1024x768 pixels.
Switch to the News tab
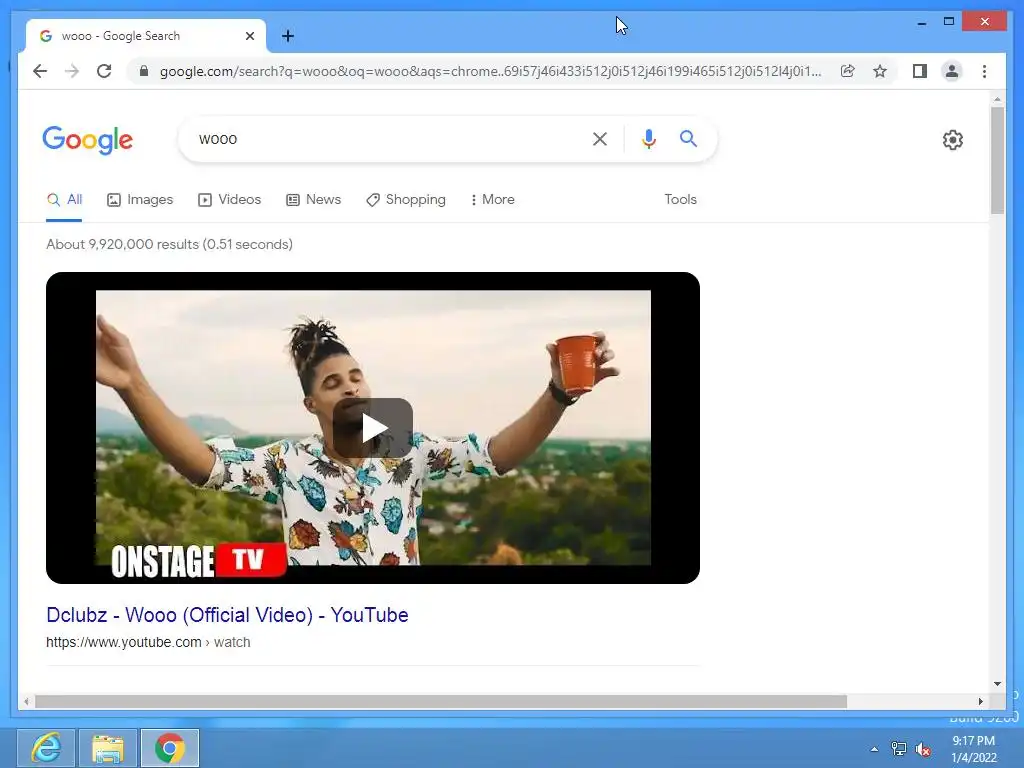pos(313,200)
